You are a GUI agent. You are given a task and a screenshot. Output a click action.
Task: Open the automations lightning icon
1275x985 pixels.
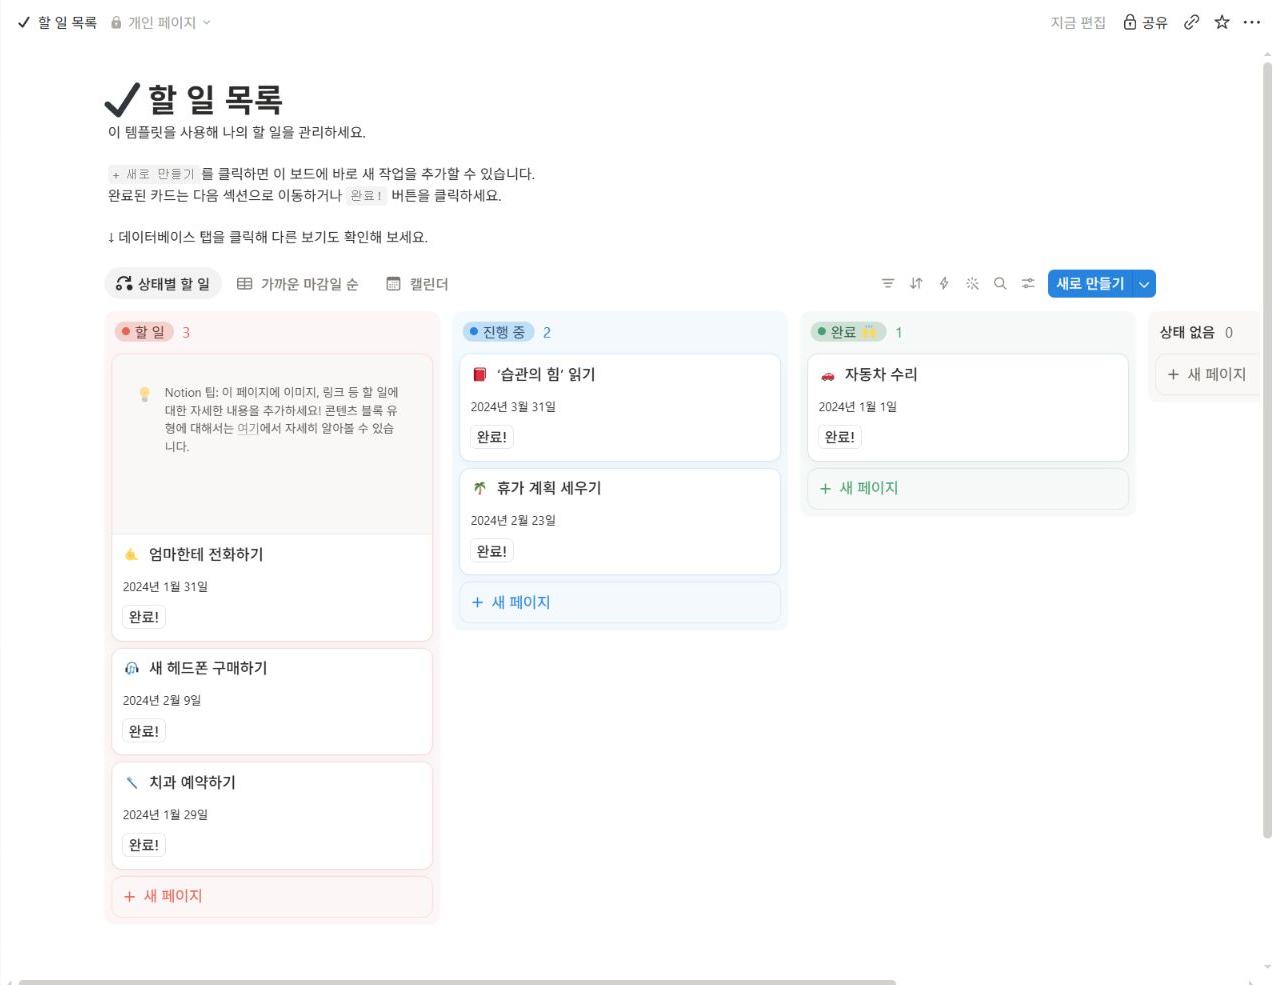click(x=944, y=284)
